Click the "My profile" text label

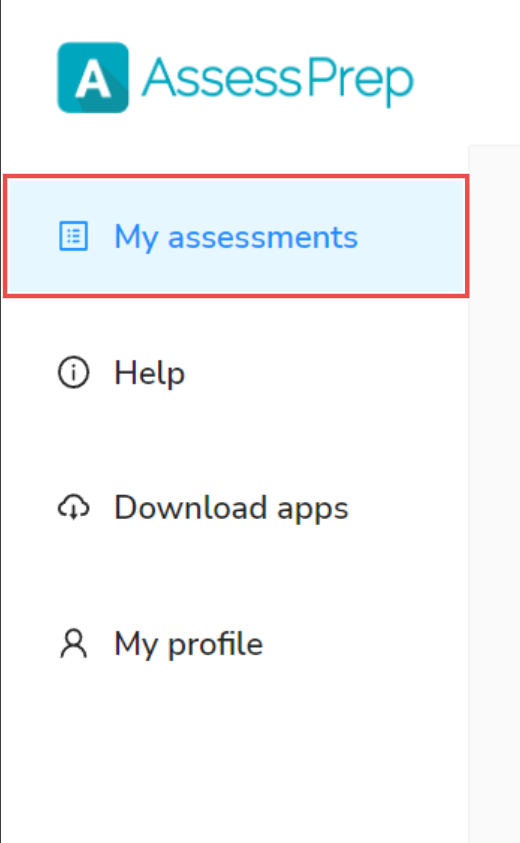[189, 644]
